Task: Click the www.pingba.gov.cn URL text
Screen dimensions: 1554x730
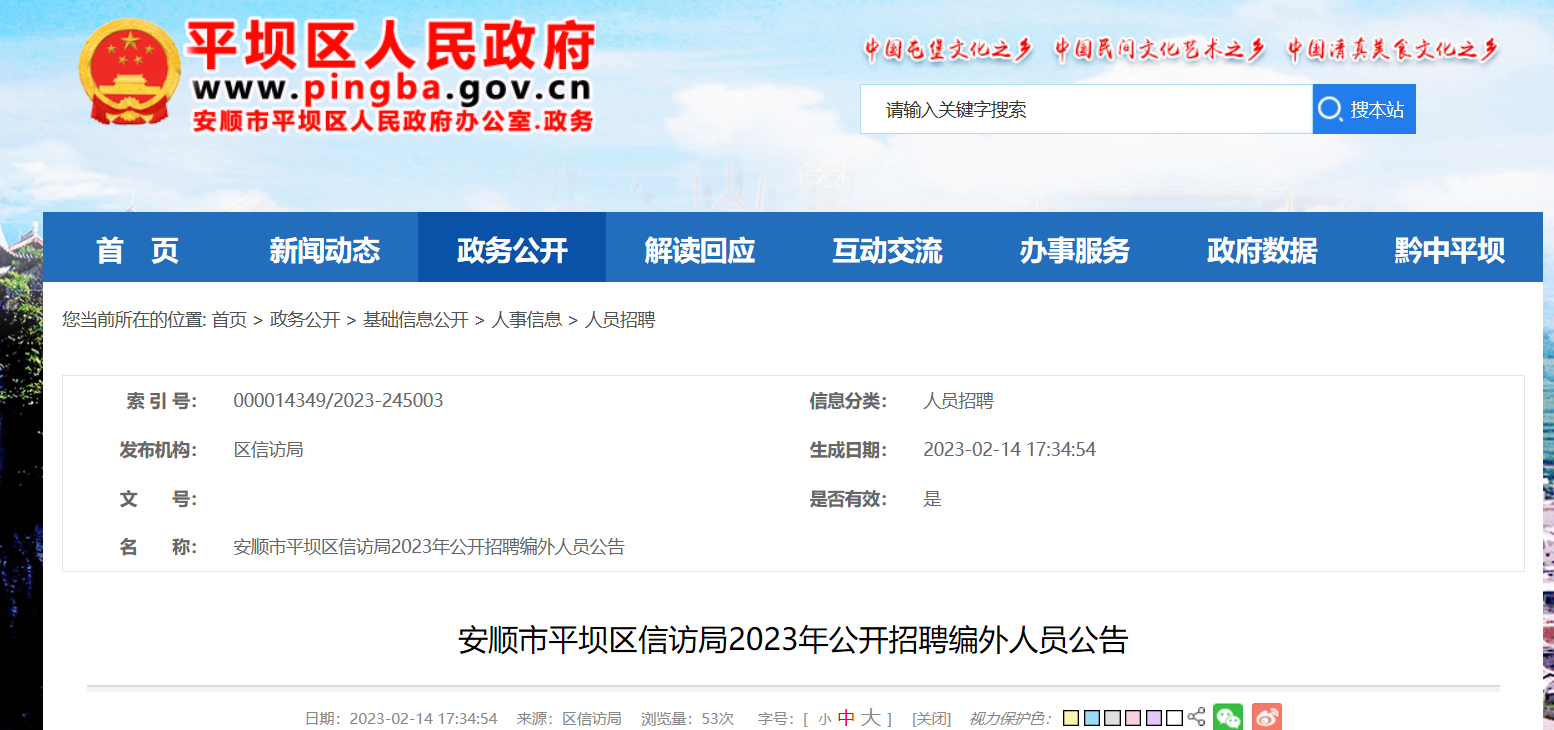Action: click(392, 89)
